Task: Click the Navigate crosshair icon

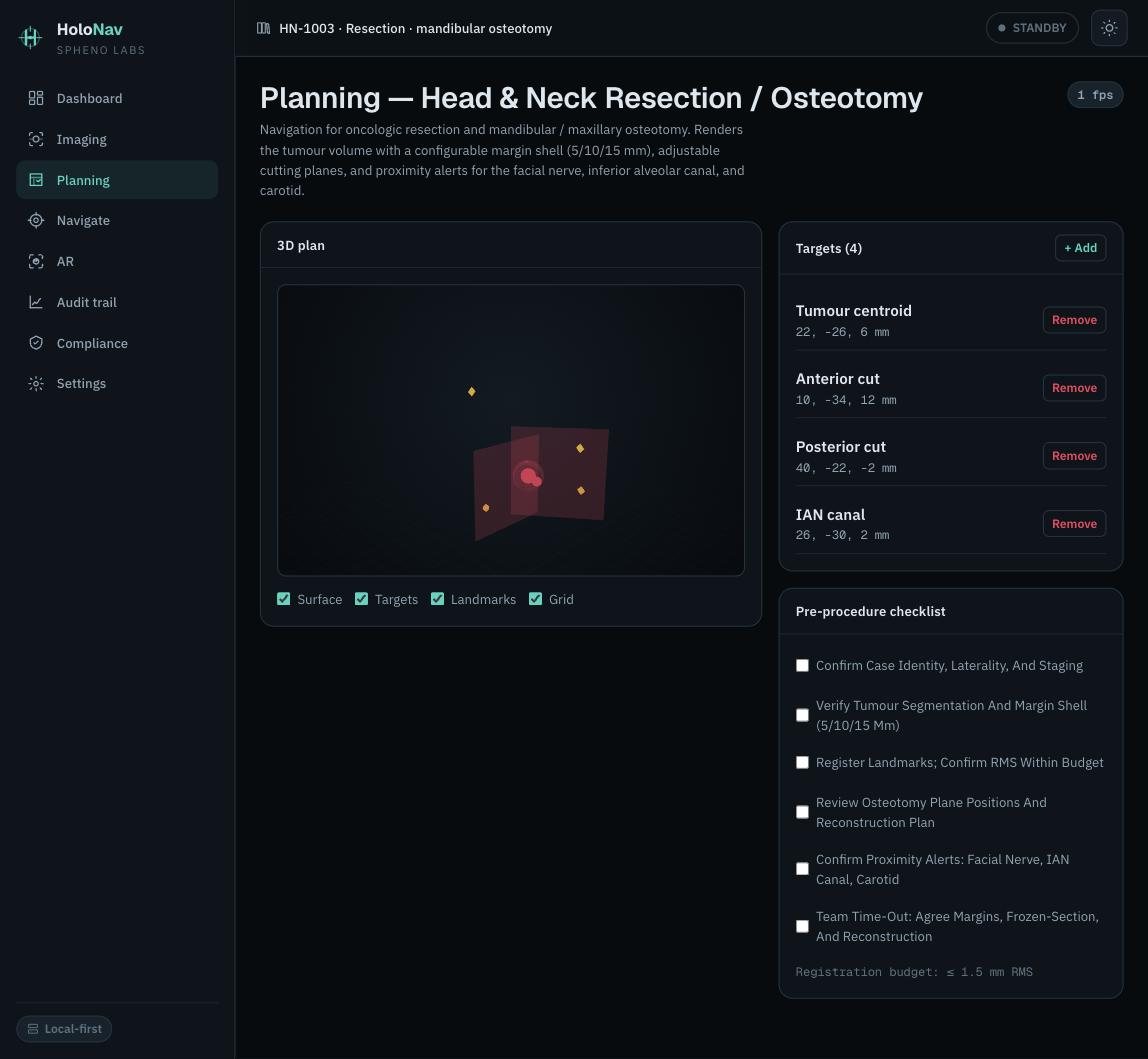Action: [36, 220]
